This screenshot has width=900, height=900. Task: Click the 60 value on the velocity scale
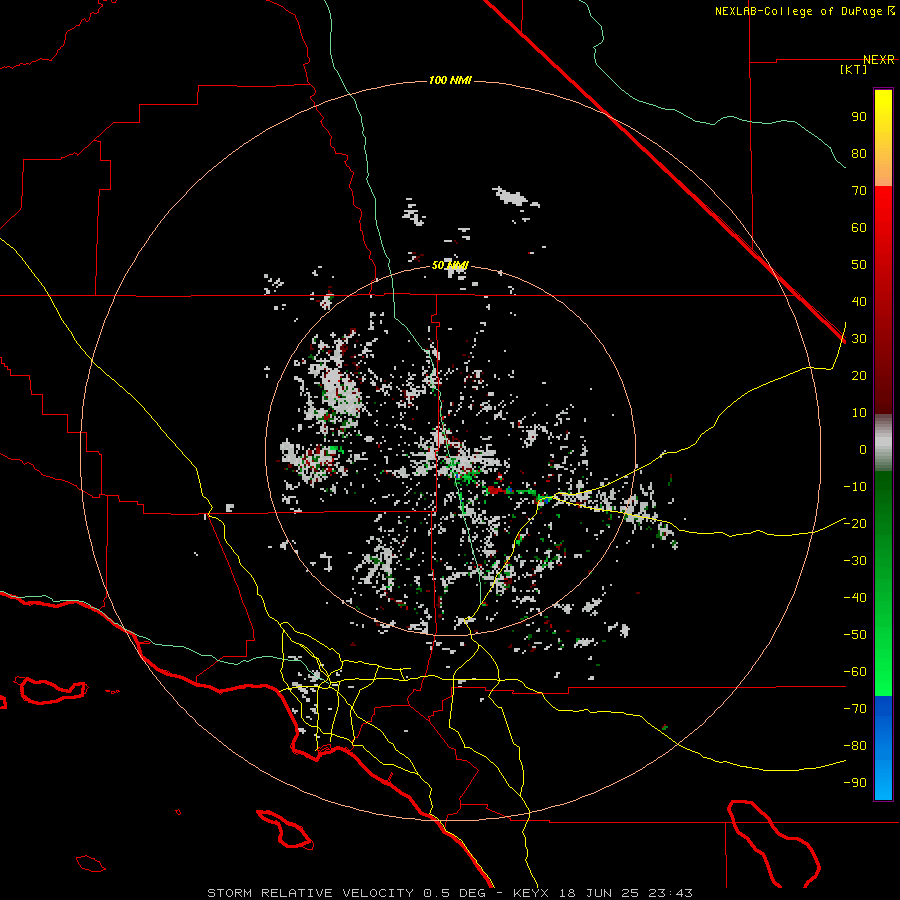coord(859,227)
